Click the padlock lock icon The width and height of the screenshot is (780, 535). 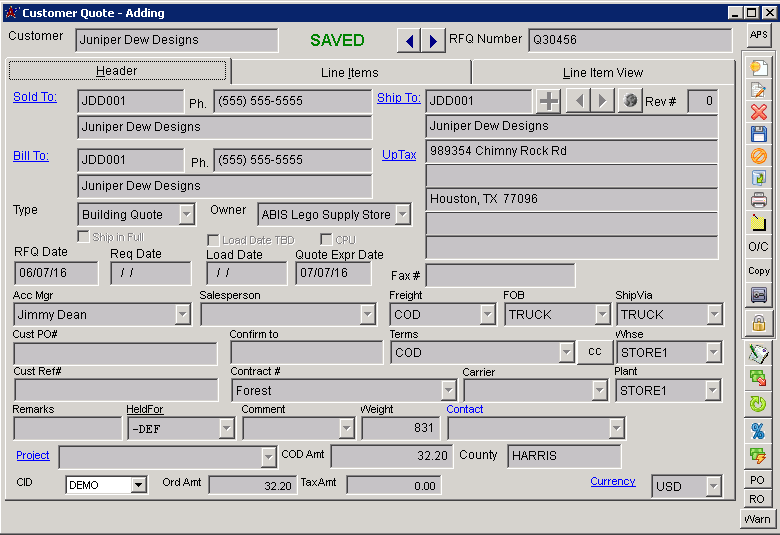758,323
